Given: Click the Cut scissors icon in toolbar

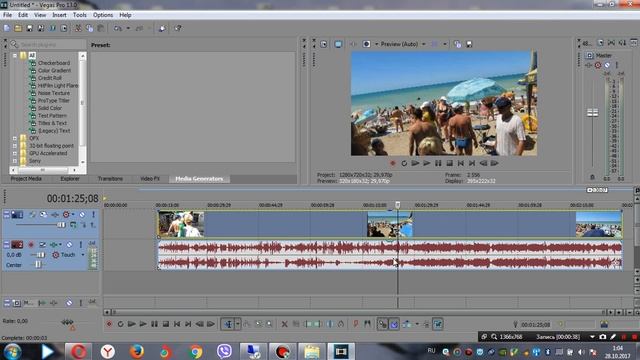Looking at the screenshot, I should pos(78,28).
